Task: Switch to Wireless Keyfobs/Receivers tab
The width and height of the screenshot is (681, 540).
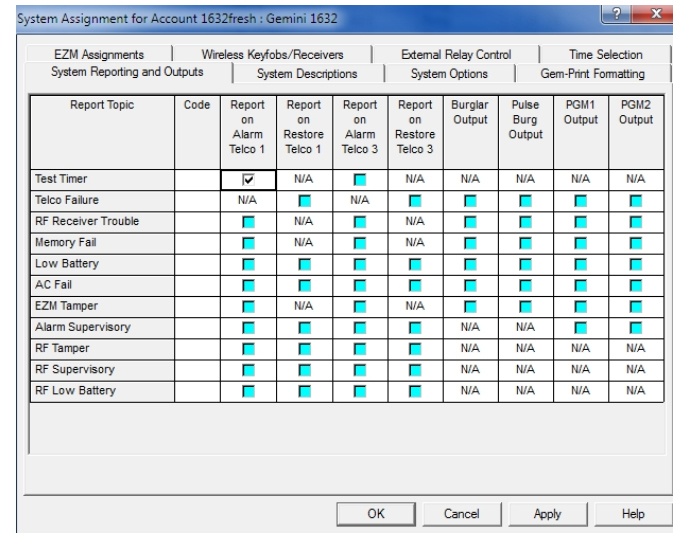Action: (x=272, y=55)
